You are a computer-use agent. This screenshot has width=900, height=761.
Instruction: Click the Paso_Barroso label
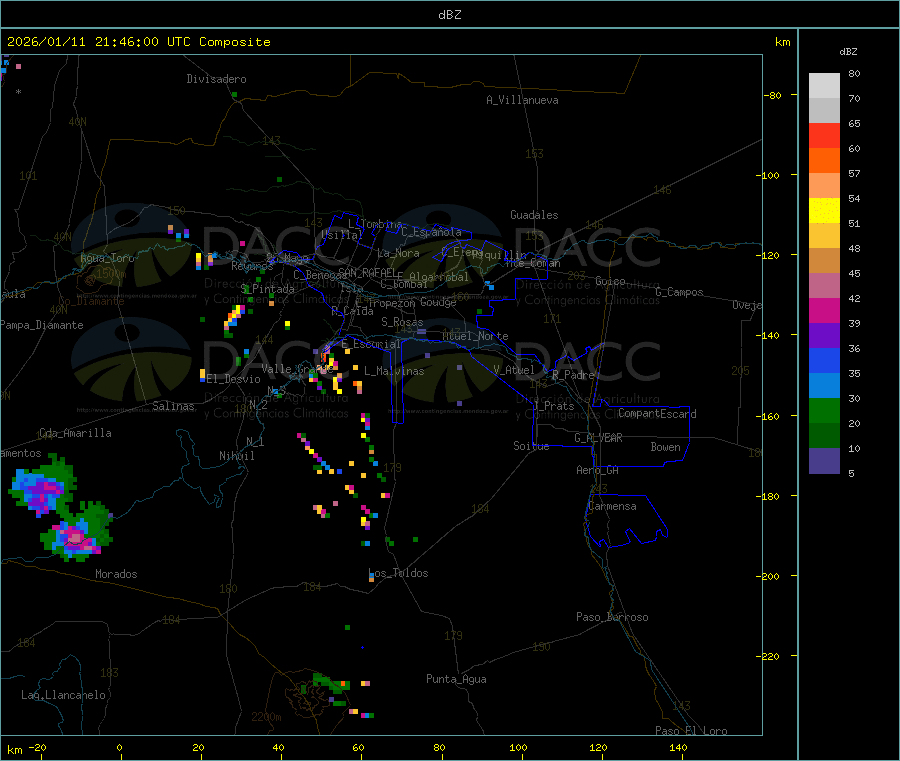pos(612,617)
